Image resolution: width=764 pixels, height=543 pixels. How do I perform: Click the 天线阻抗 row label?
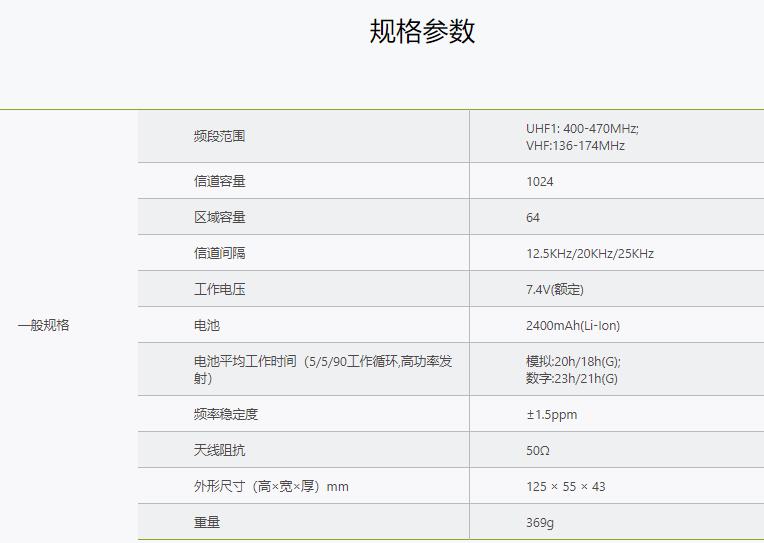tap(219, 450)
